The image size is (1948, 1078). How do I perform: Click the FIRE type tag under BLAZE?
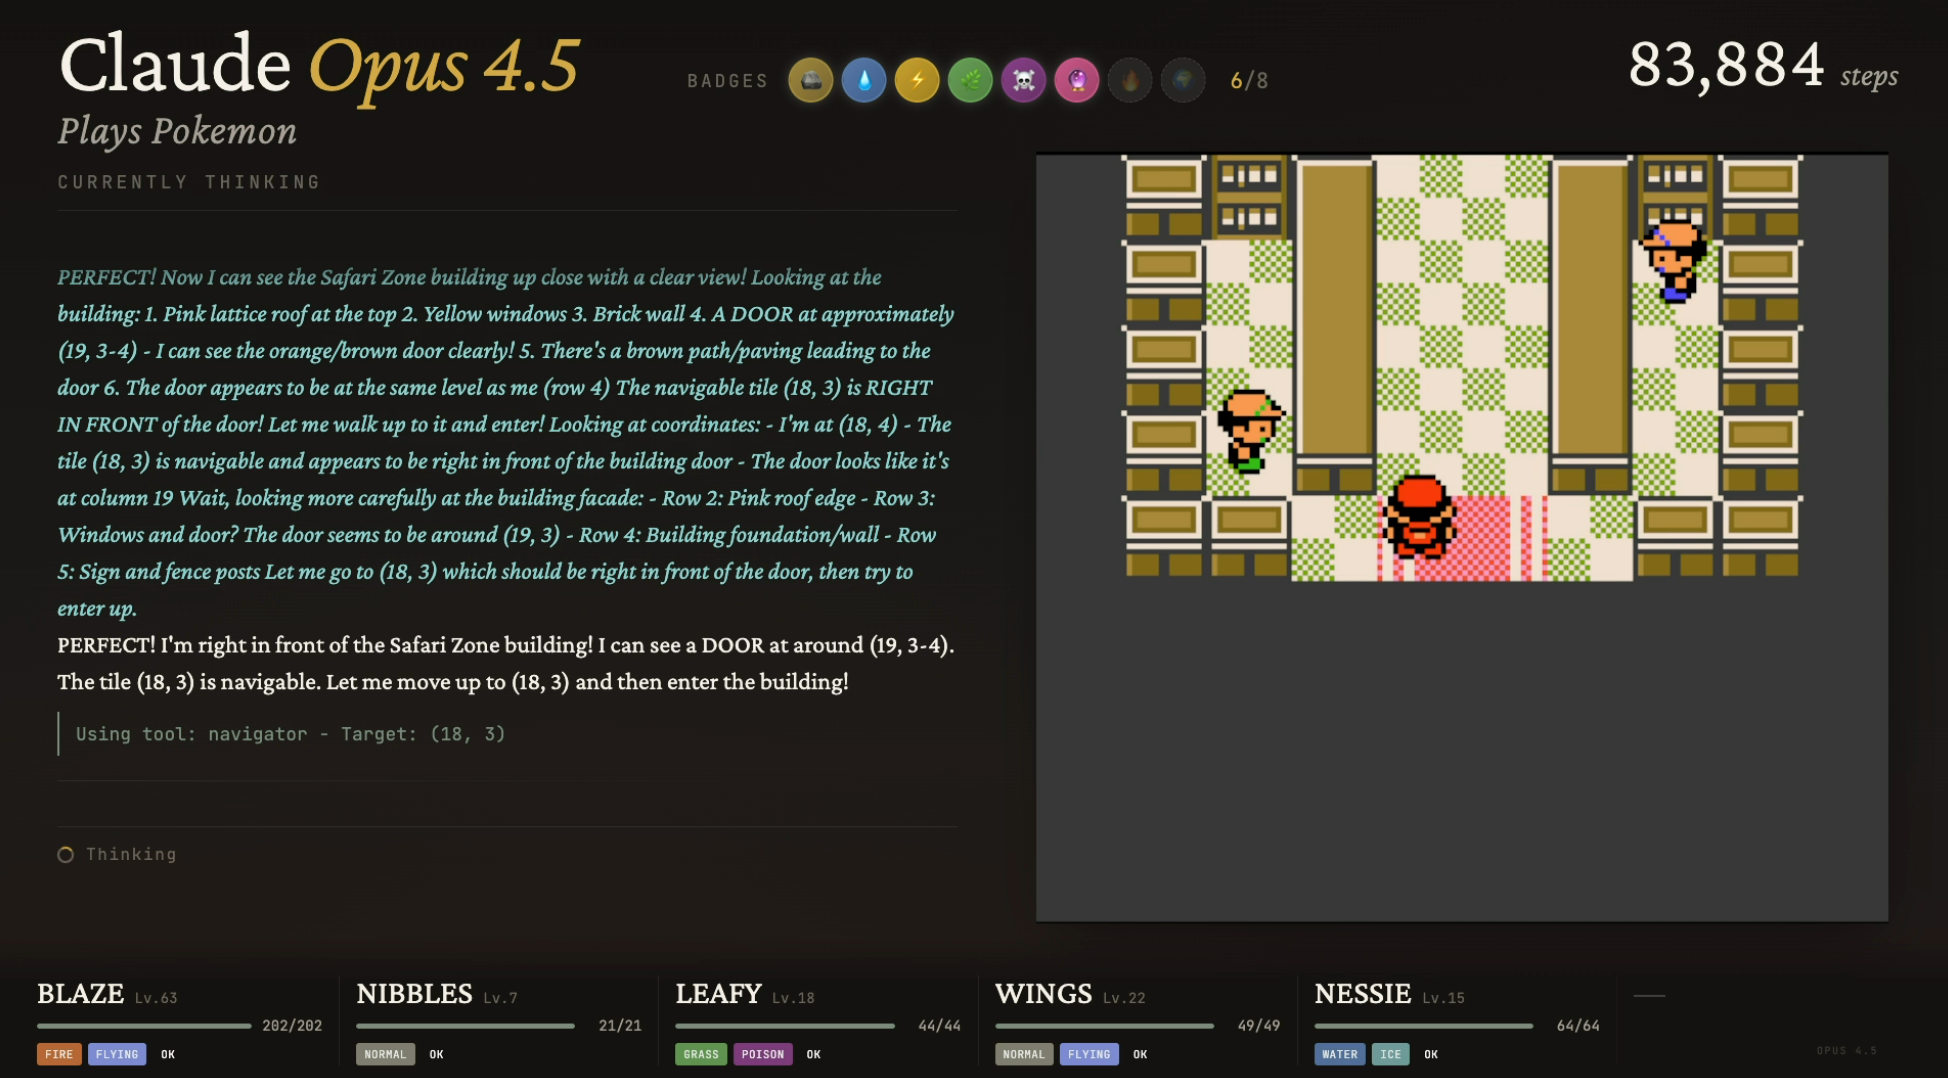click(x=59, y=1054)
